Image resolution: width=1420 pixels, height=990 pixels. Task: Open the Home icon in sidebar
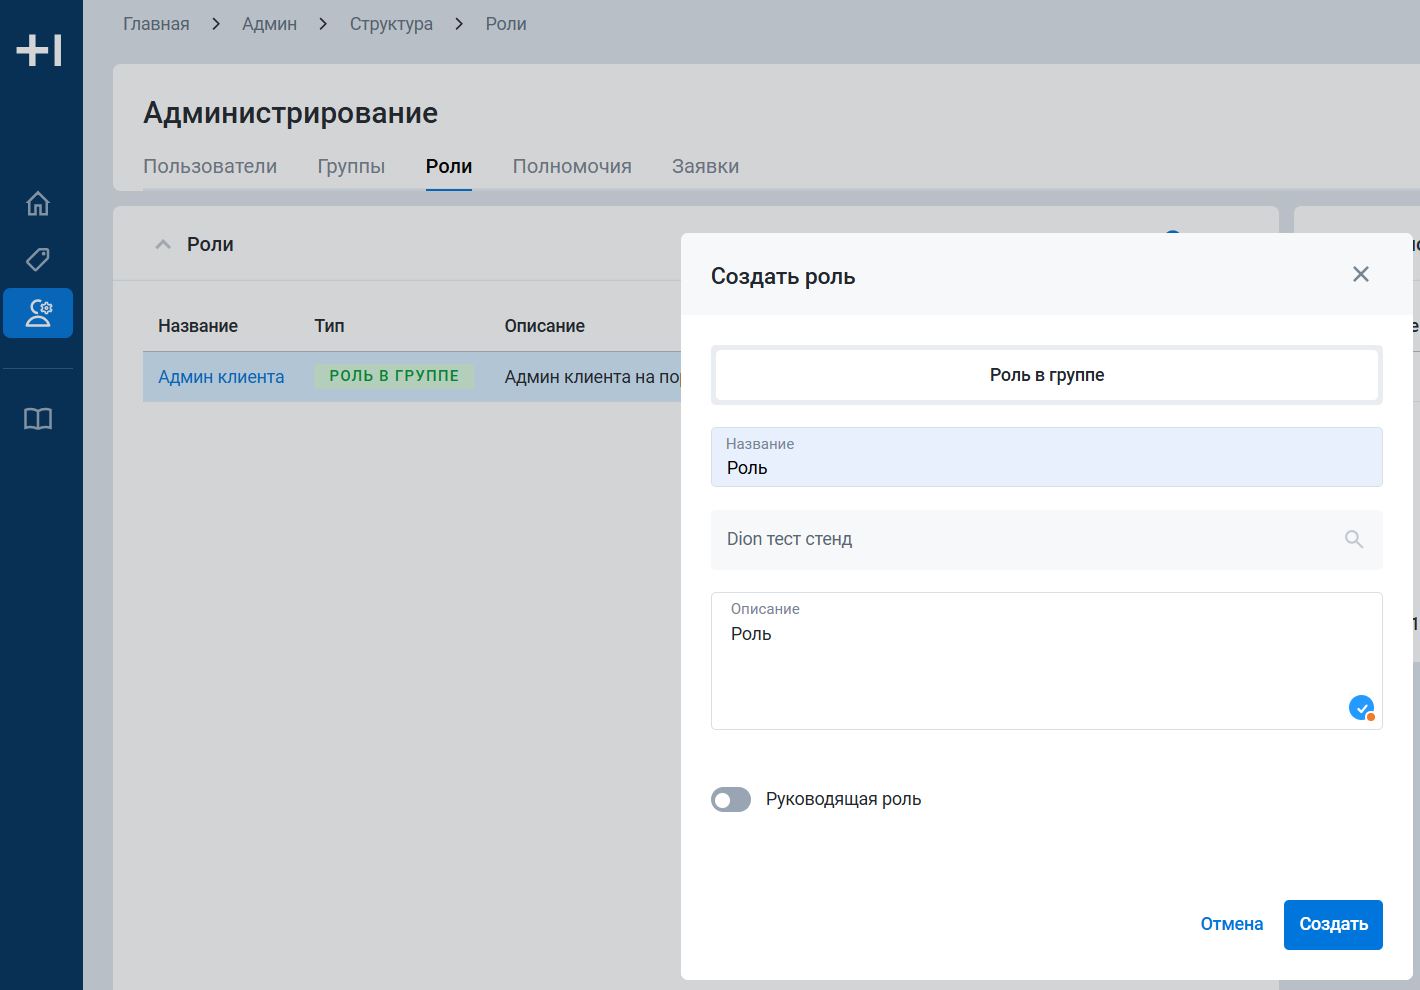[38, 204]
